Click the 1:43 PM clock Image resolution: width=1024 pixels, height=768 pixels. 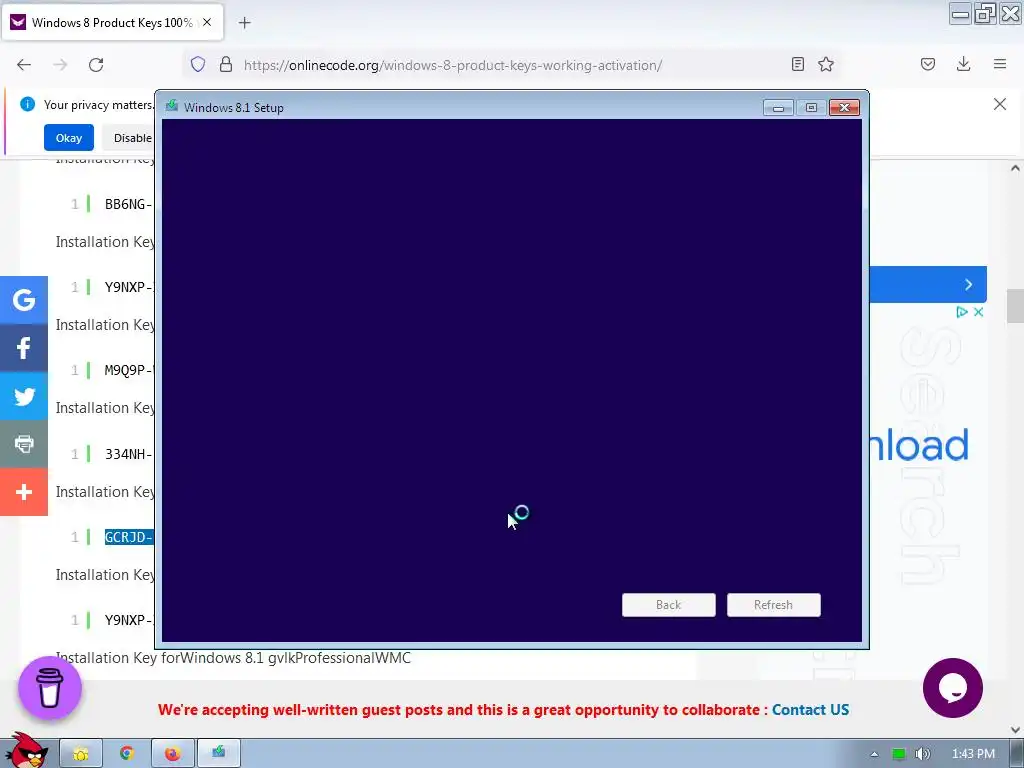tap(973, 754)
